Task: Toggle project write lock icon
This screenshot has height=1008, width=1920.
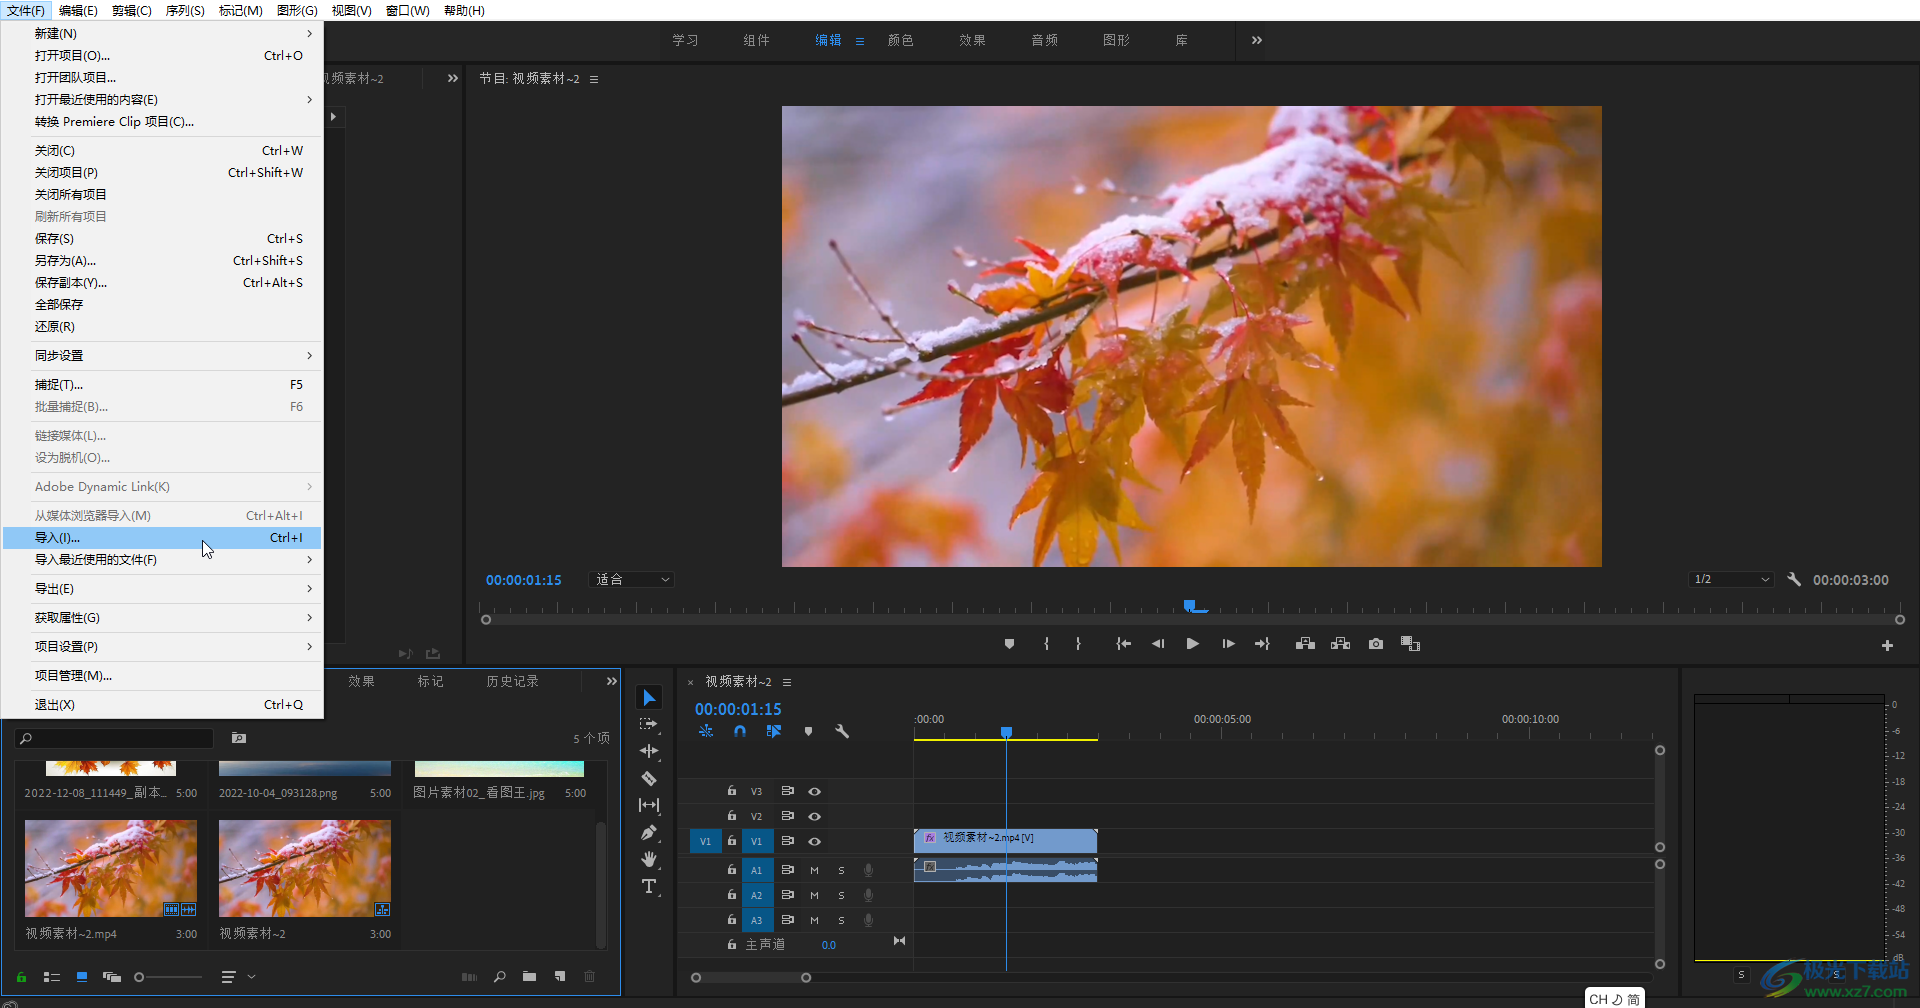Action: pyautogui.click(x=21, y=977)
